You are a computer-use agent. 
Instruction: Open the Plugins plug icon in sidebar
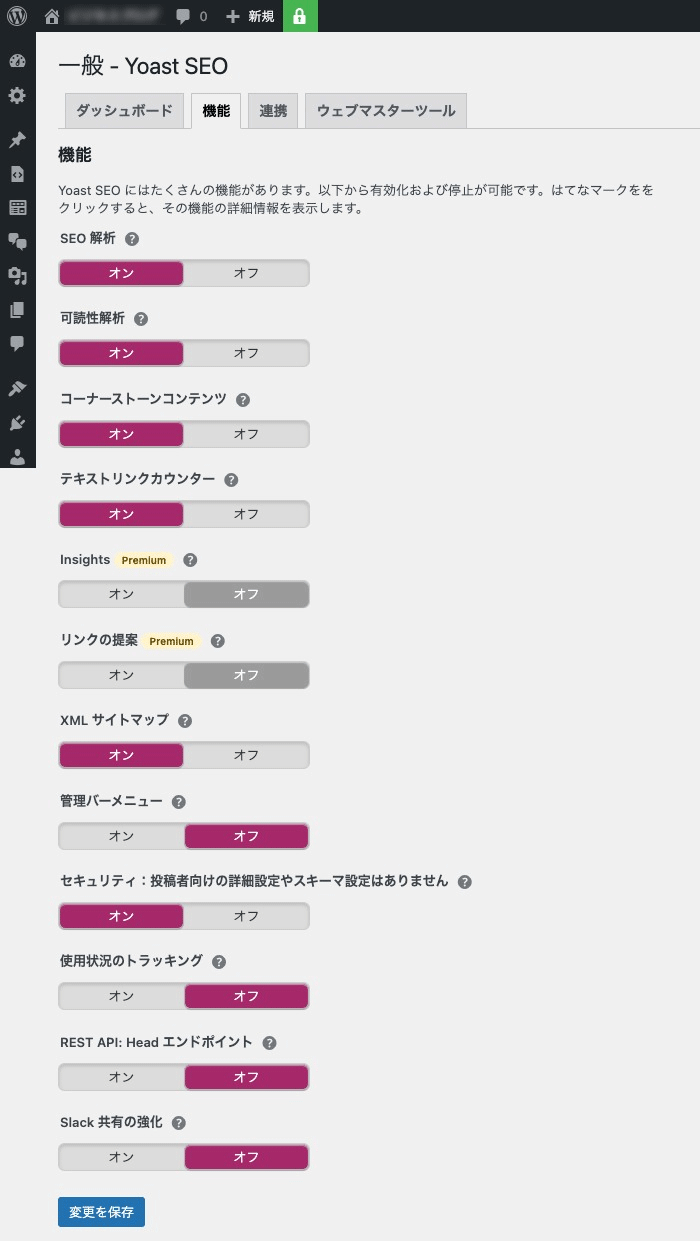[17, 422]
